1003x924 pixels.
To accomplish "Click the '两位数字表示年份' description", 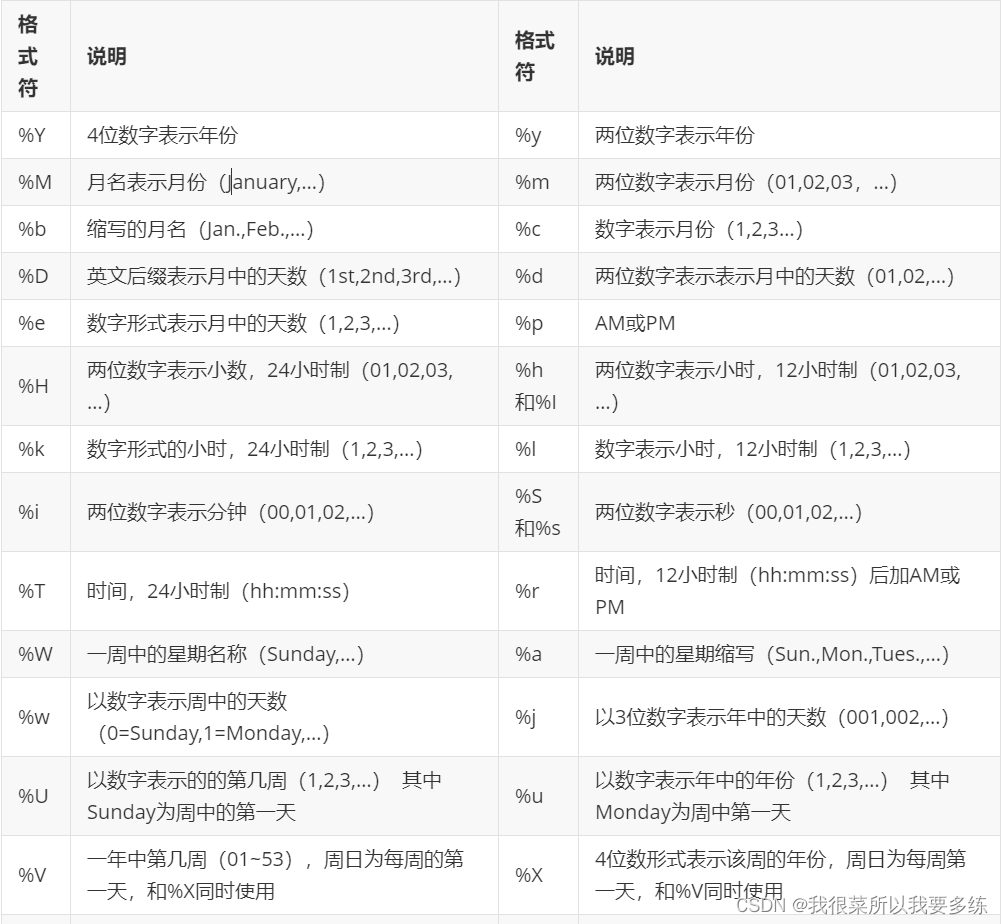I will coord(675,136).
